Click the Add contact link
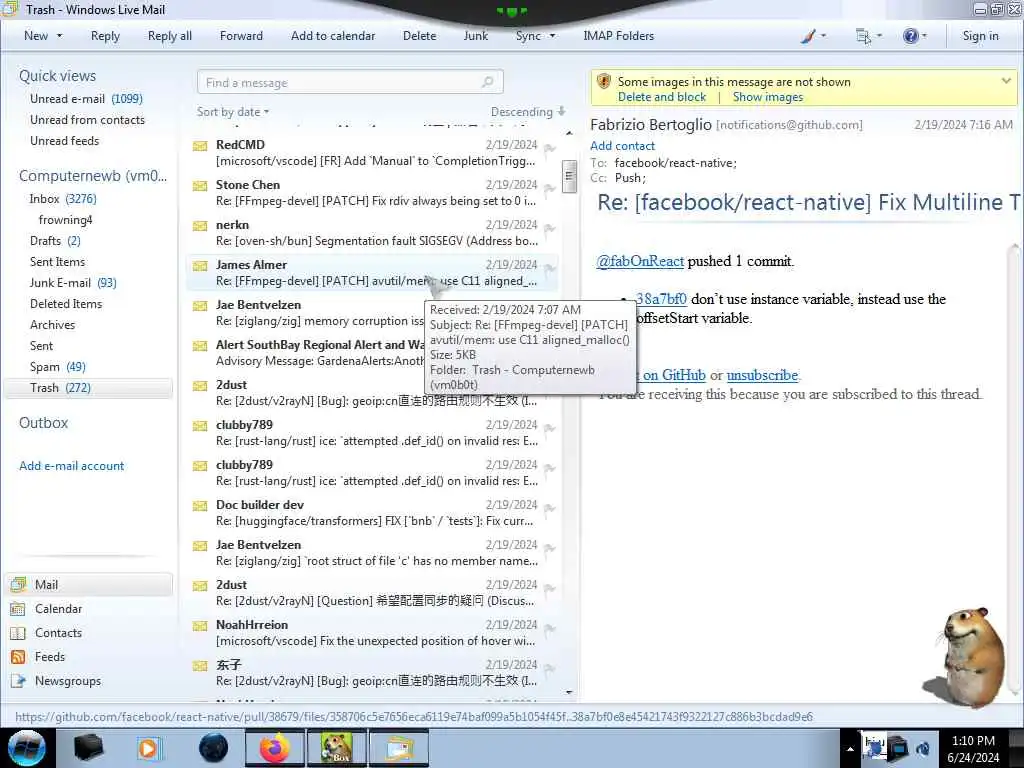Image resolution: width=1024 pixels, height=768 pixels. pos(622,146)
